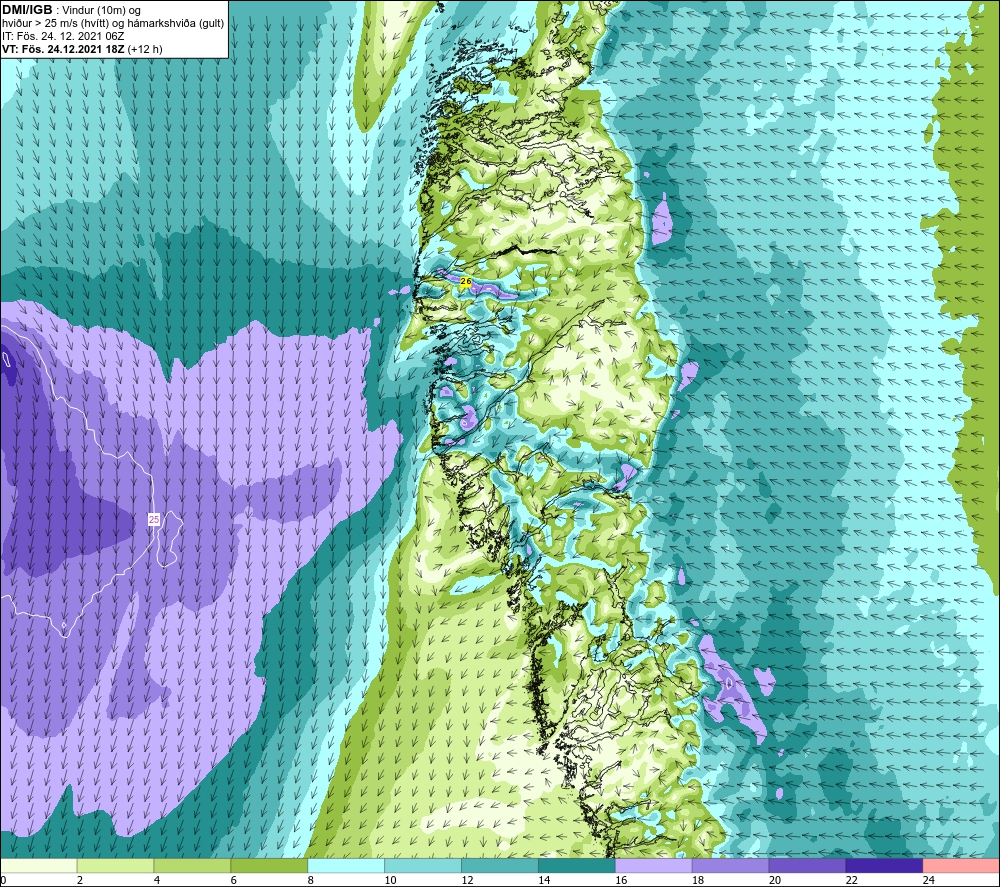Click the scale number '22' under the legend
The width and height of the screenshot is (1000, 887).
click(x=852, y=880)
